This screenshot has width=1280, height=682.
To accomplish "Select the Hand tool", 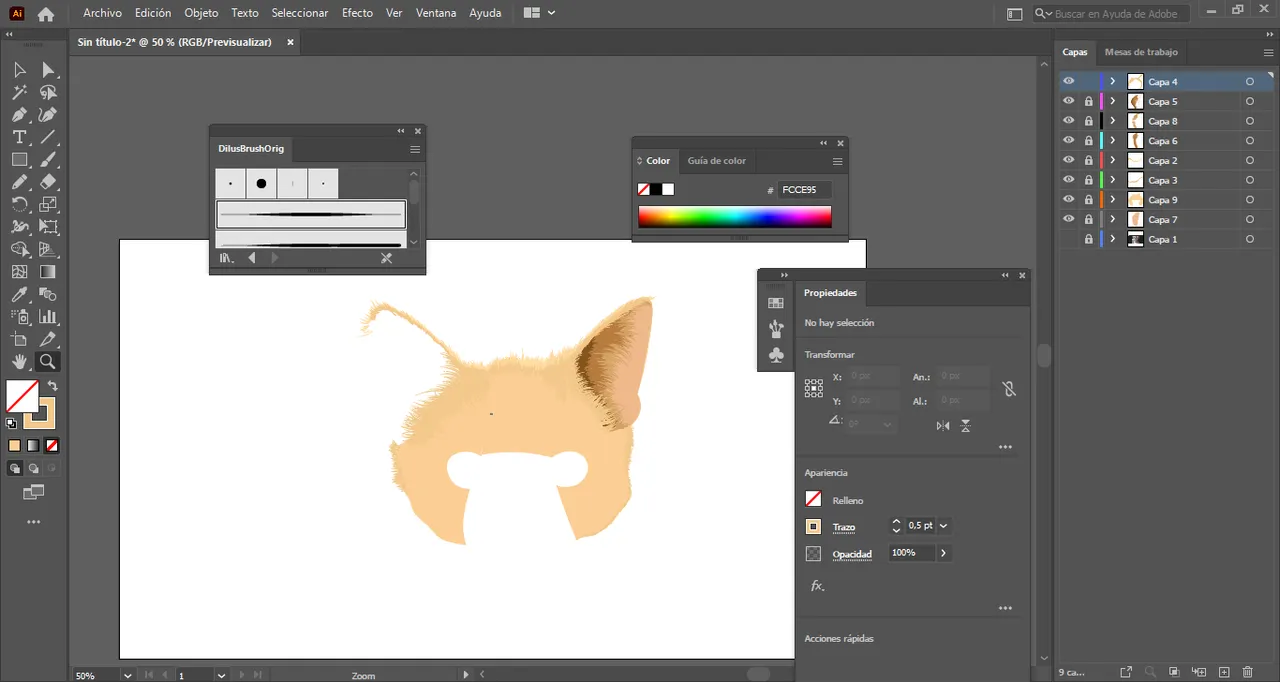I will point(19,362).
